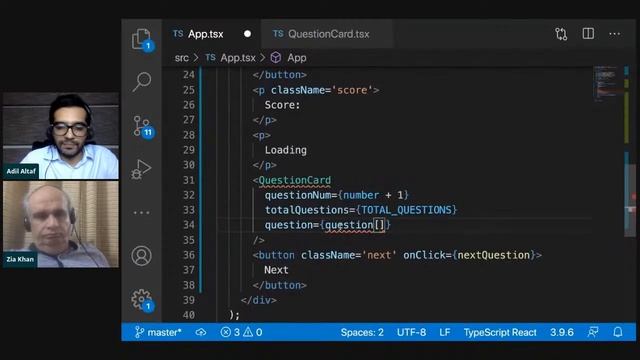
Task: Open the Run and Debug view
Action: [141, 169]
